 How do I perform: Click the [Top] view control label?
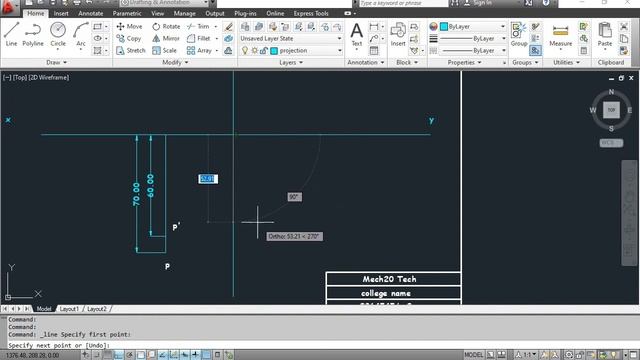coord(20,77)
